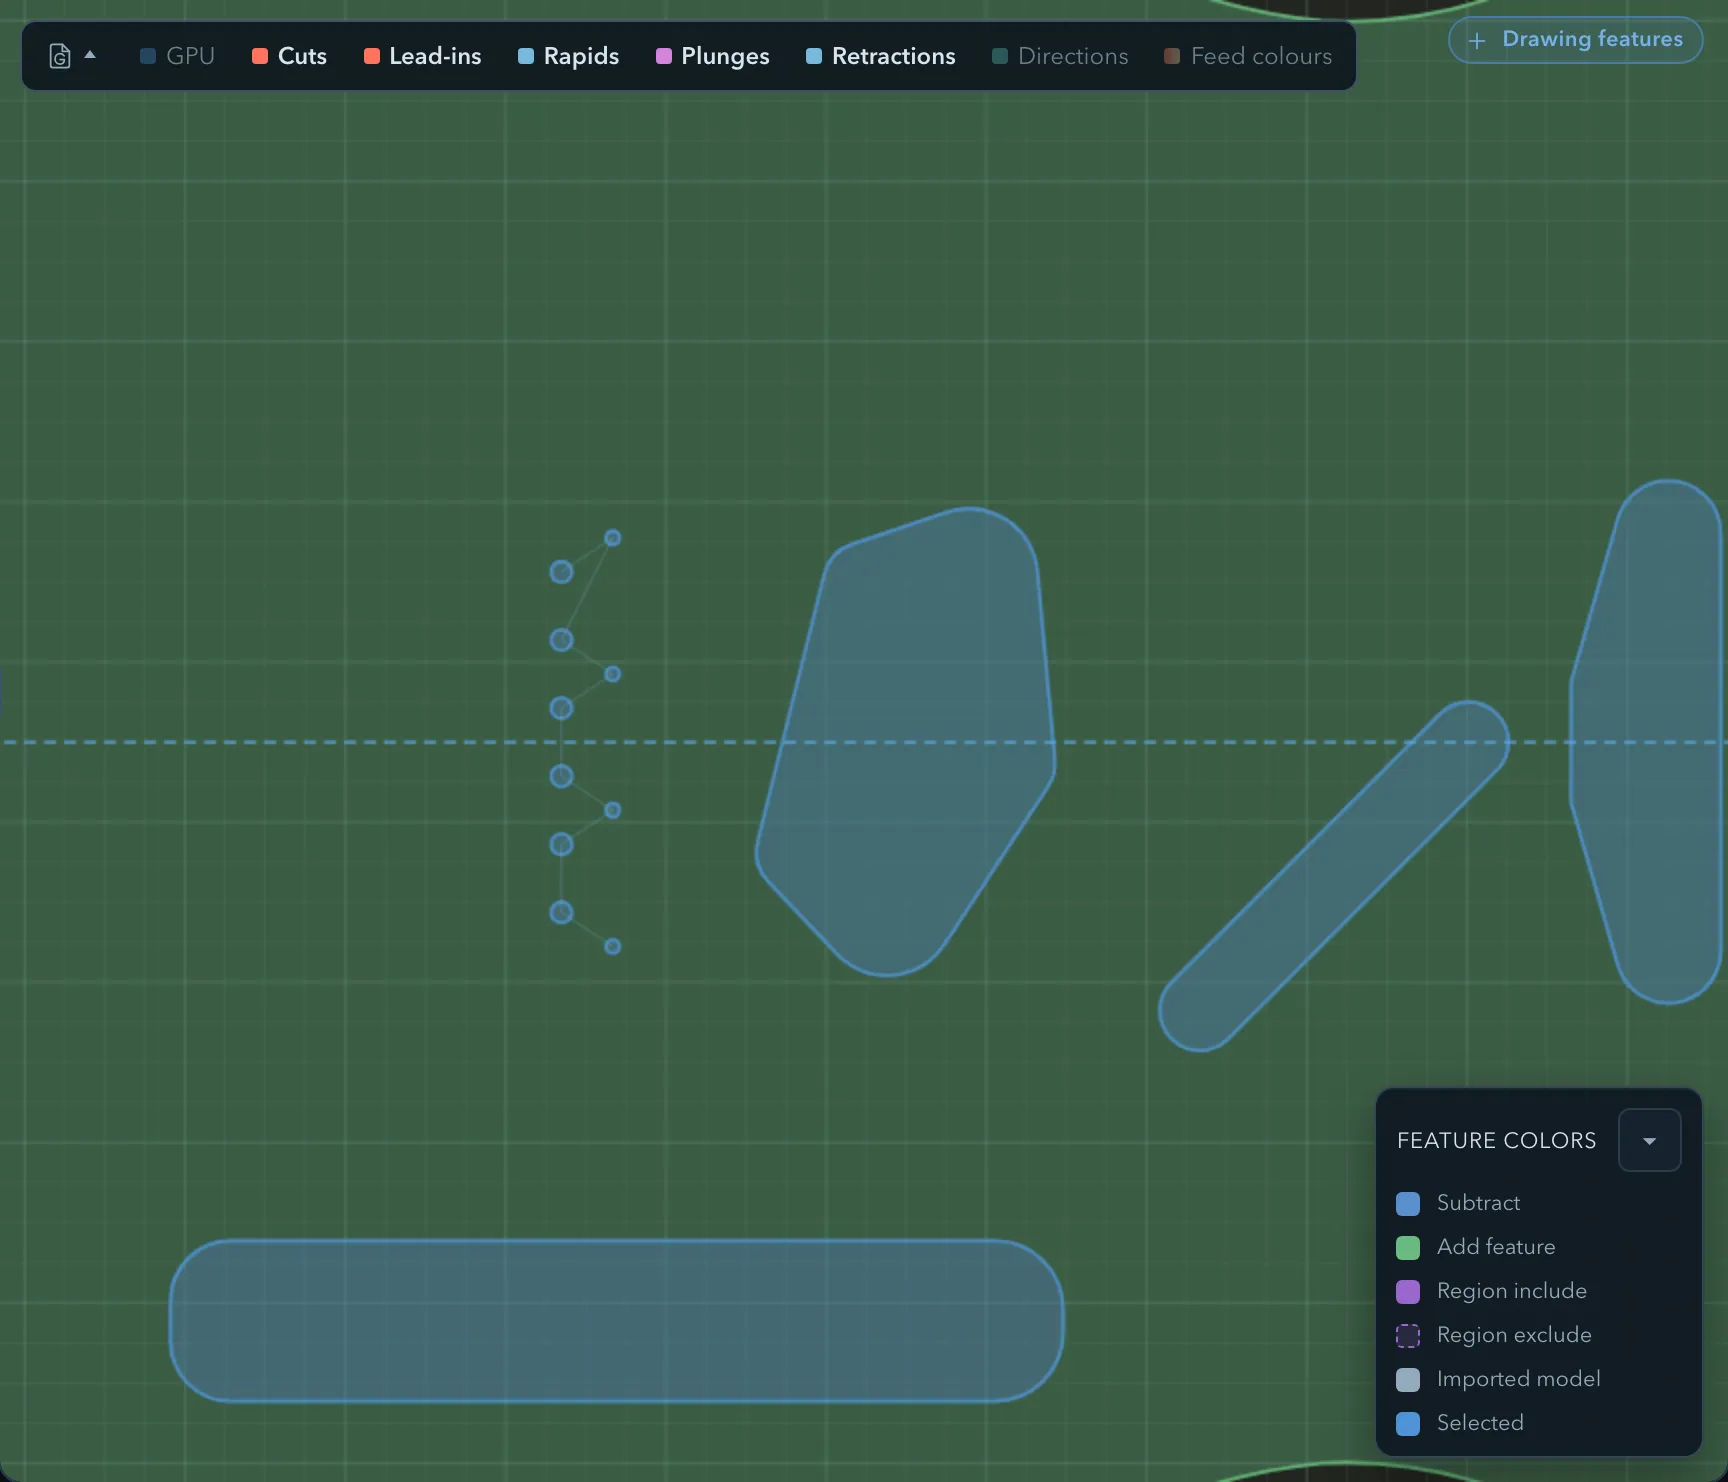Expand the upward caret beside the file icon

tap(90, 55)
